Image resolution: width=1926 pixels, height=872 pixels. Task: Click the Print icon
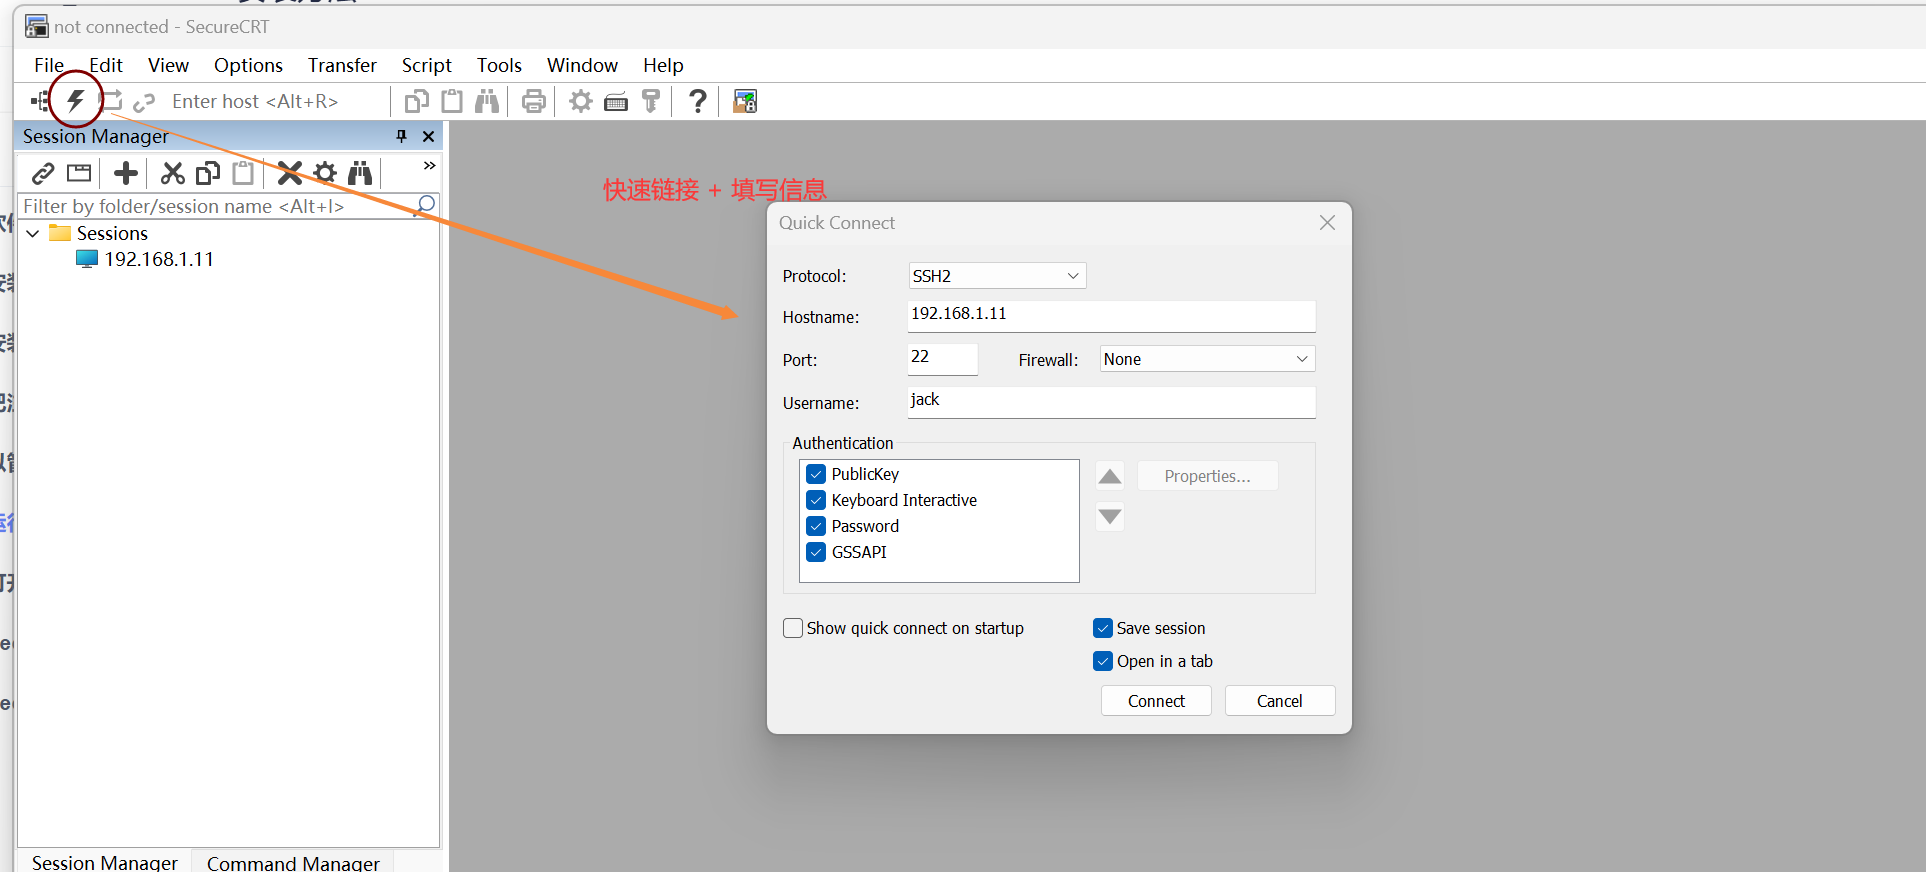click(x=534, y=101)
